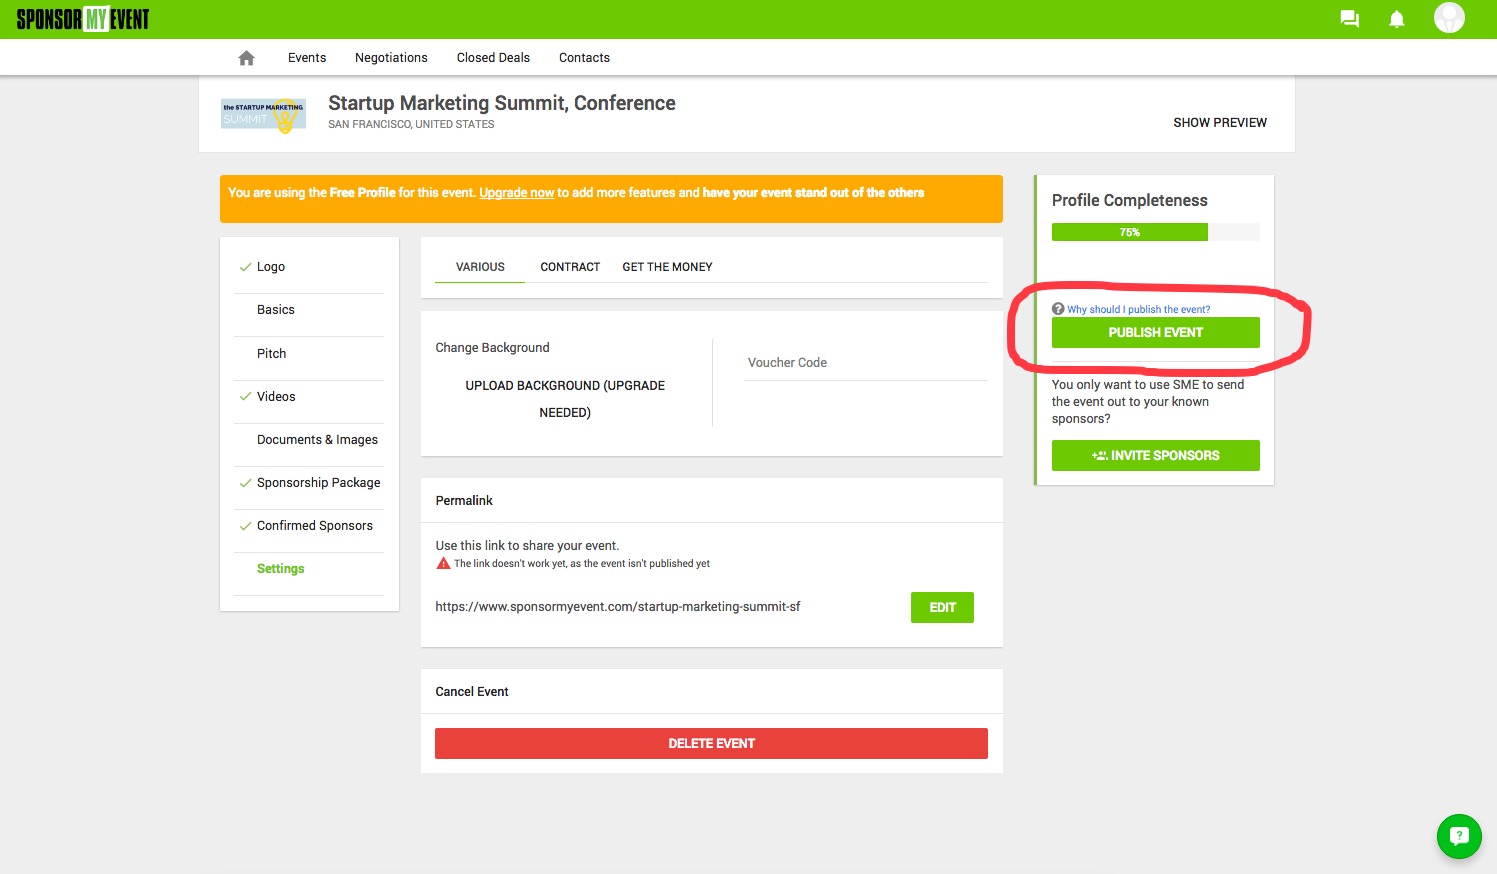Viewport: 1497px width, 874px height.
Task: Click the event title 'Startup Marketing Summit, Conference'
Action: pyautogui.click(x=502, y=103)
